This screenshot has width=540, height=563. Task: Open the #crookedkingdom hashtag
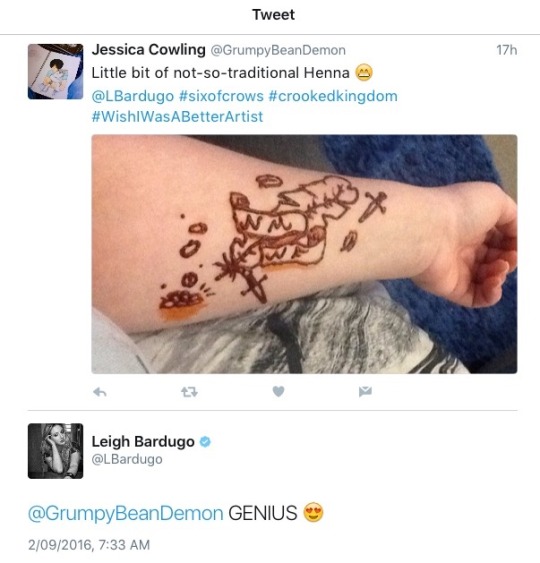(x=333, y=96)
